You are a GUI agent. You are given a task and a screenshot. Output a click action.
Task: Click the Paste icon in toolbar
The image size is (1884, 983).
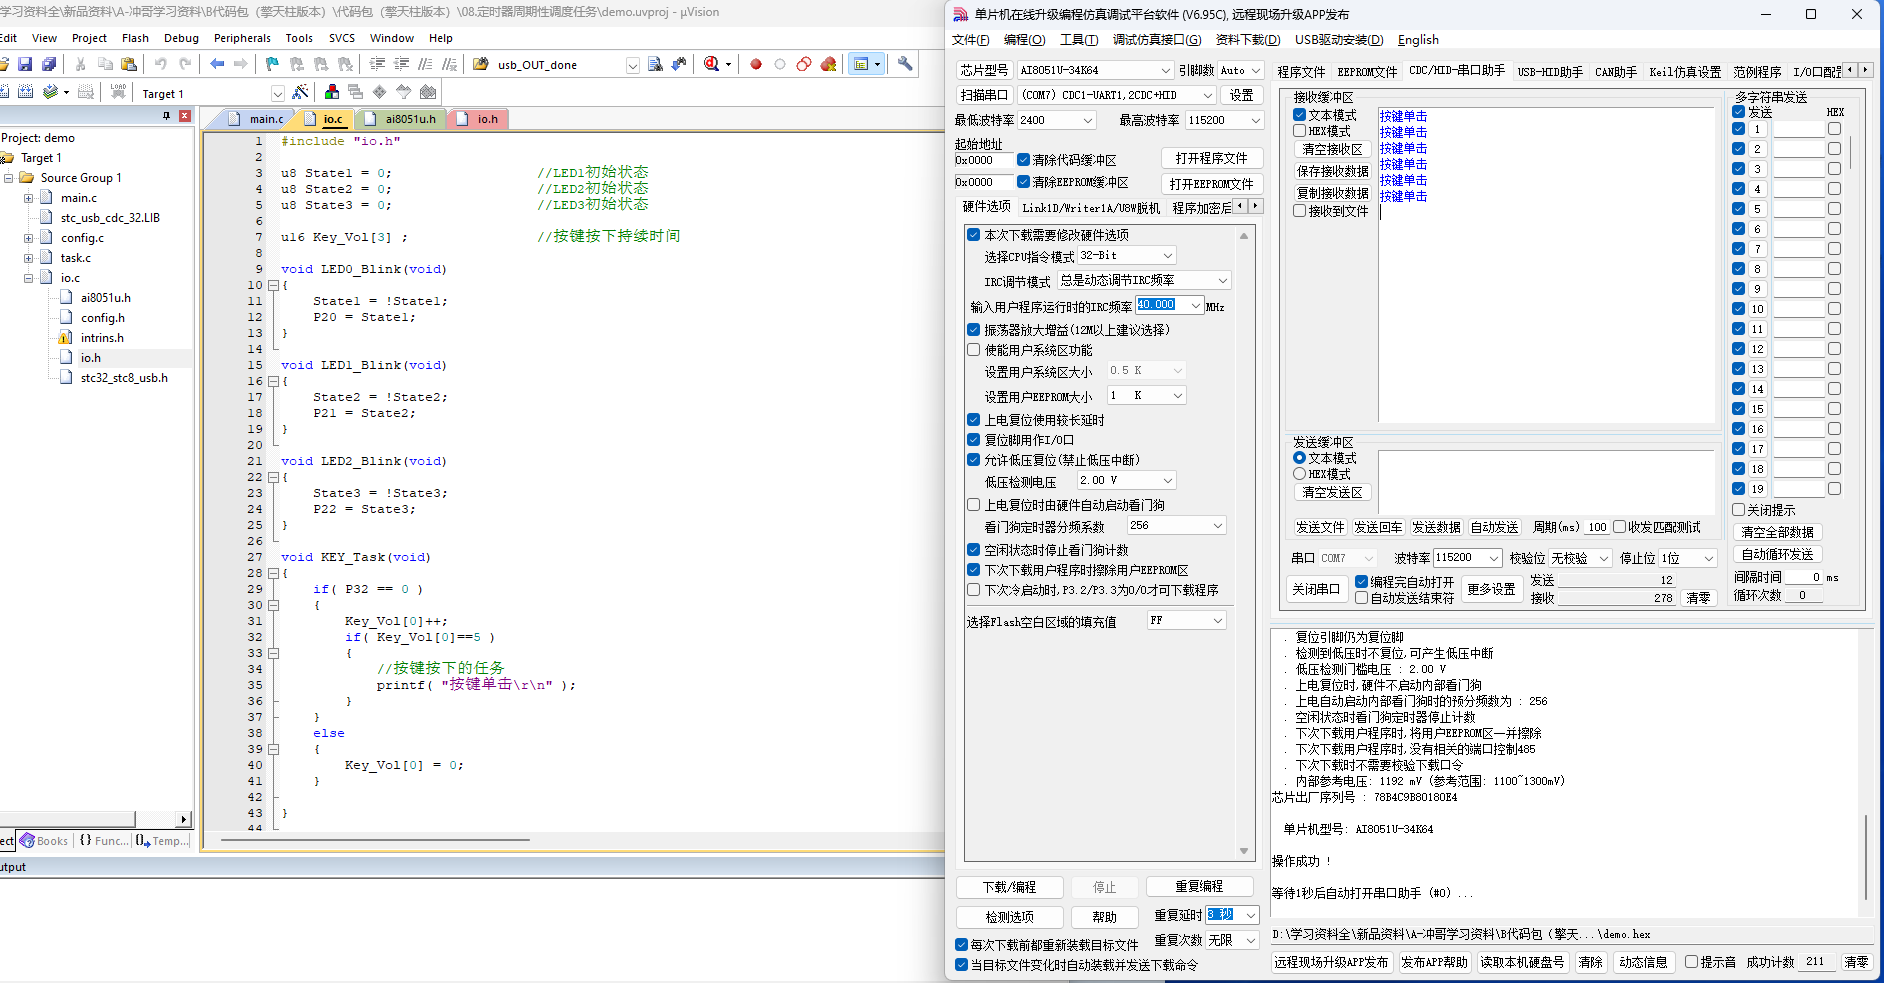tap(129, 64)
